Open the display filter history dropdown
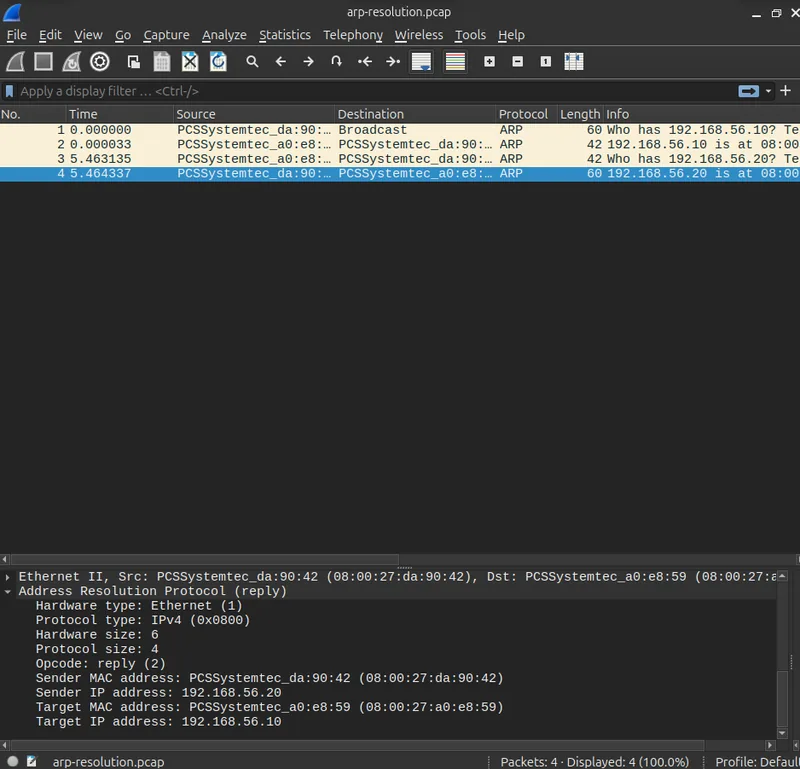This screenshot has width=800, height=769. click(768, 91)
